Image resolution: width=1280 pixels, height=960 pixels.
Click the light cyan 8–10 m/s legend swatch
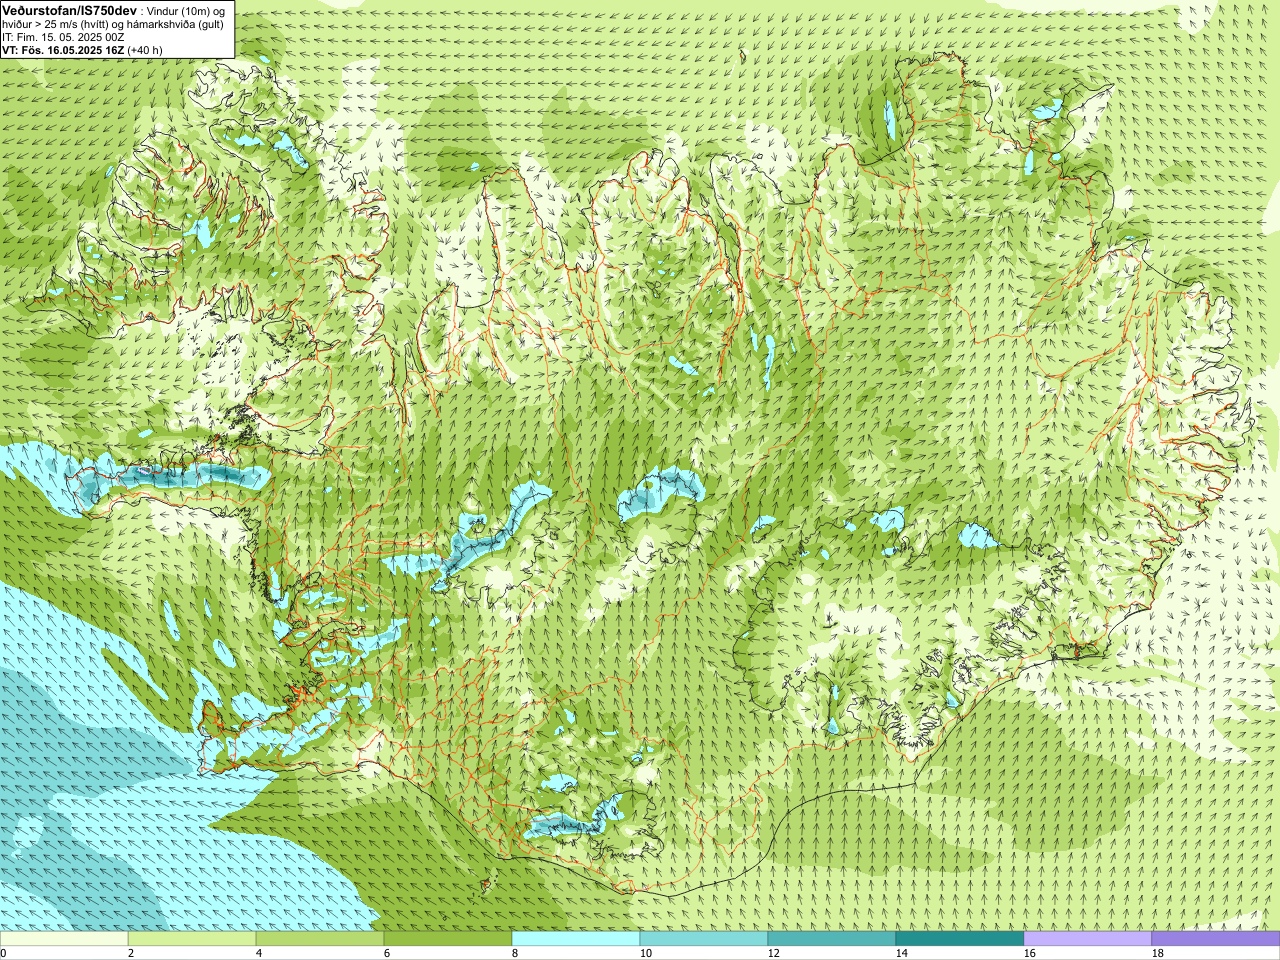[576, 939]
